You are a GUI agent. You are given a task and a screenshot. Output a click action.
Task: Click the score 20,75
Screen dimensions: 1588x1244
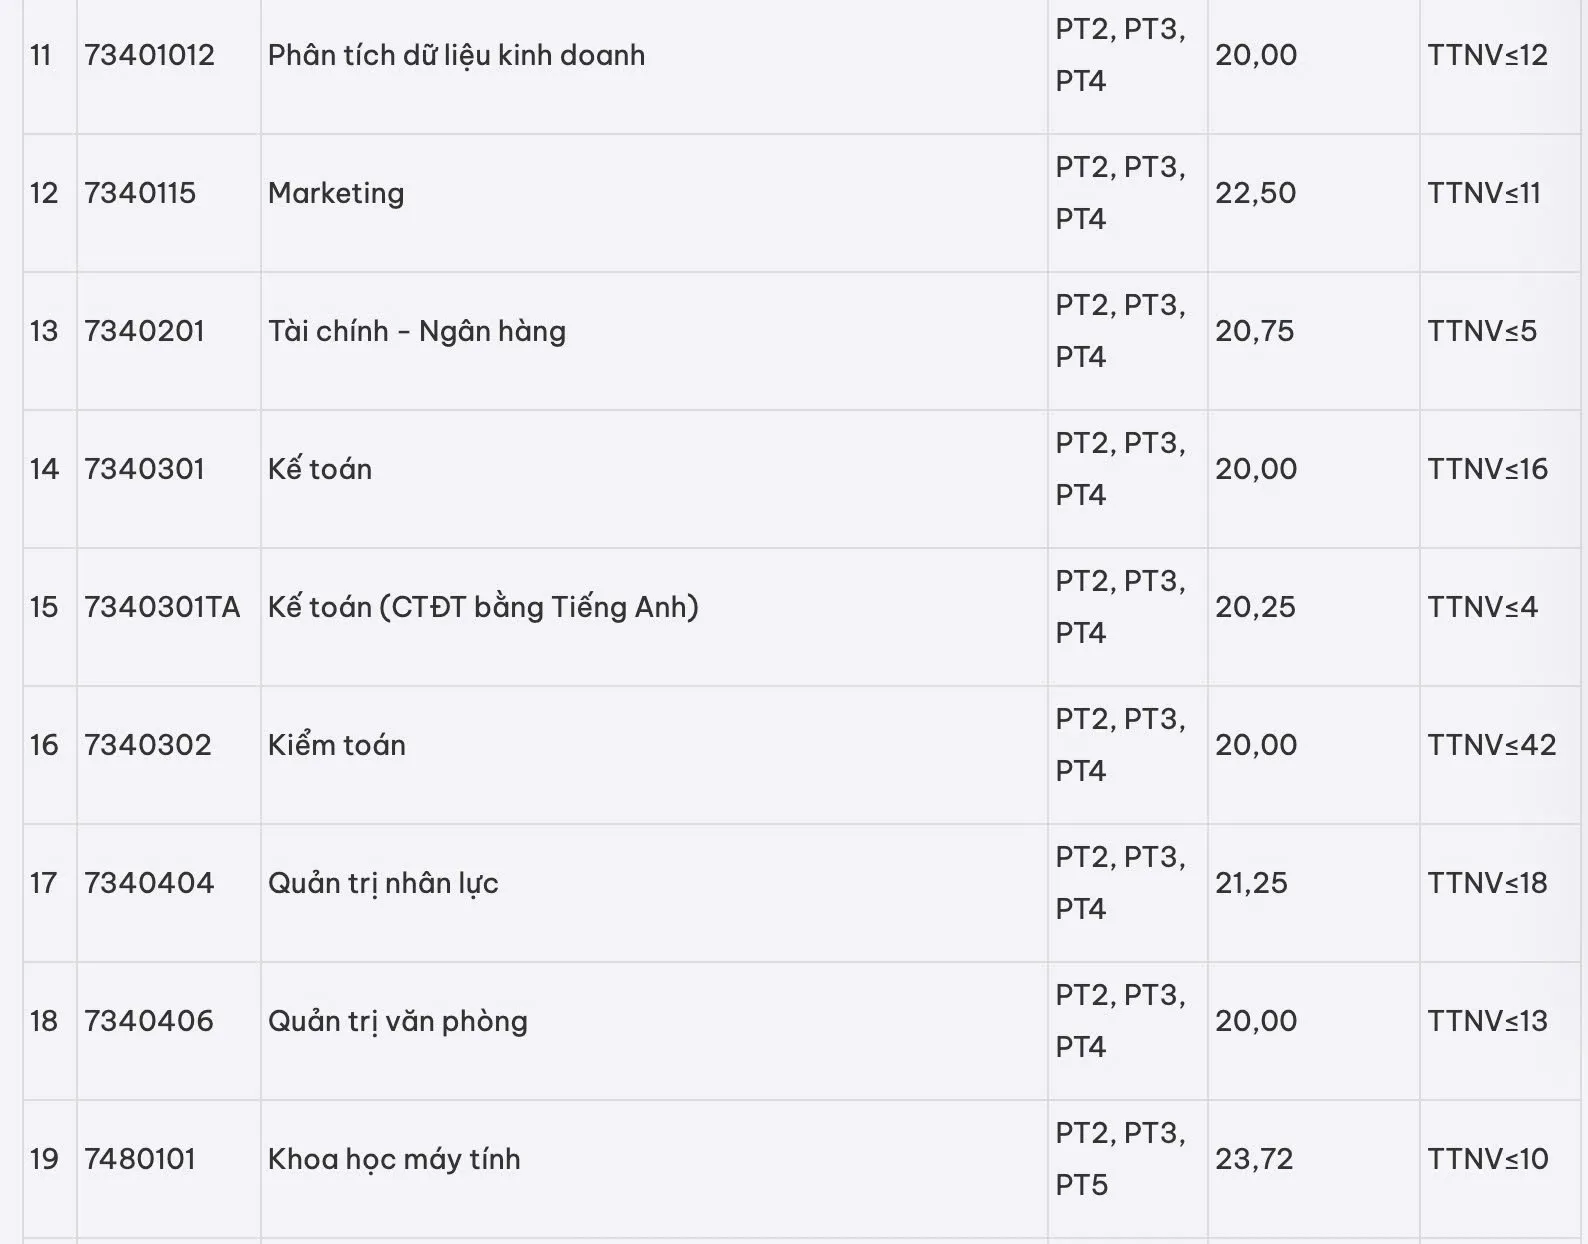pos(1254,331)
